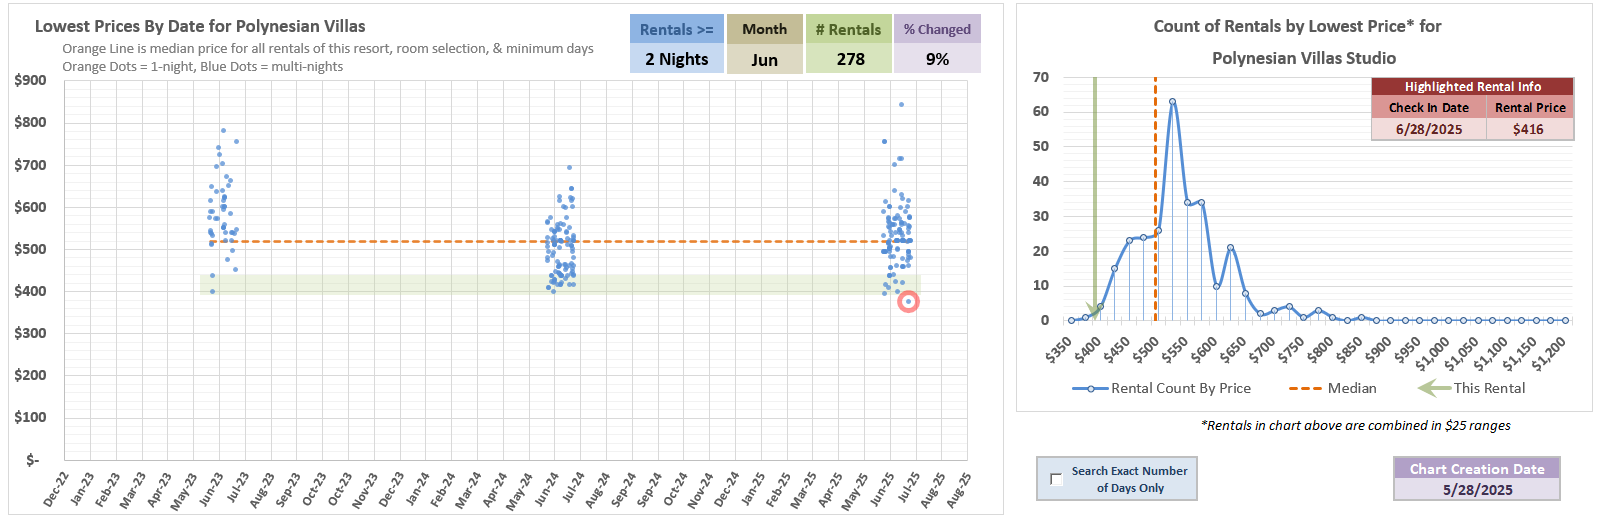The height and width of the screenshot is (520, 1603).
Task: Click the Rental Count By Price legend marker
Action: click(x=1089, y=388)
